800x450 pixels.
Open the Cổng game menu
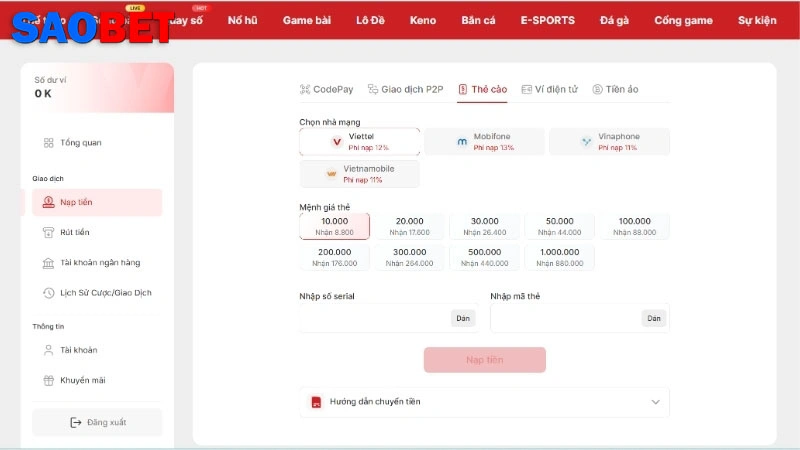683,20
